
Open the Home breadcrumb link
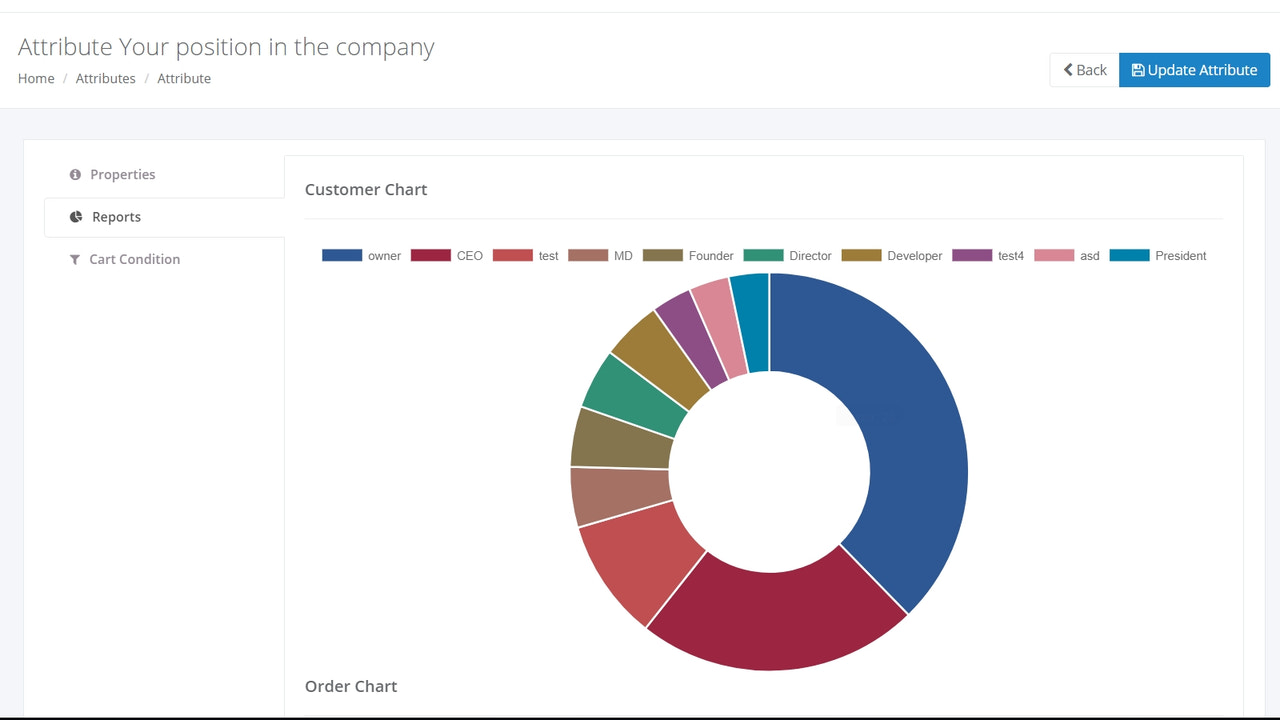(35, 78)
